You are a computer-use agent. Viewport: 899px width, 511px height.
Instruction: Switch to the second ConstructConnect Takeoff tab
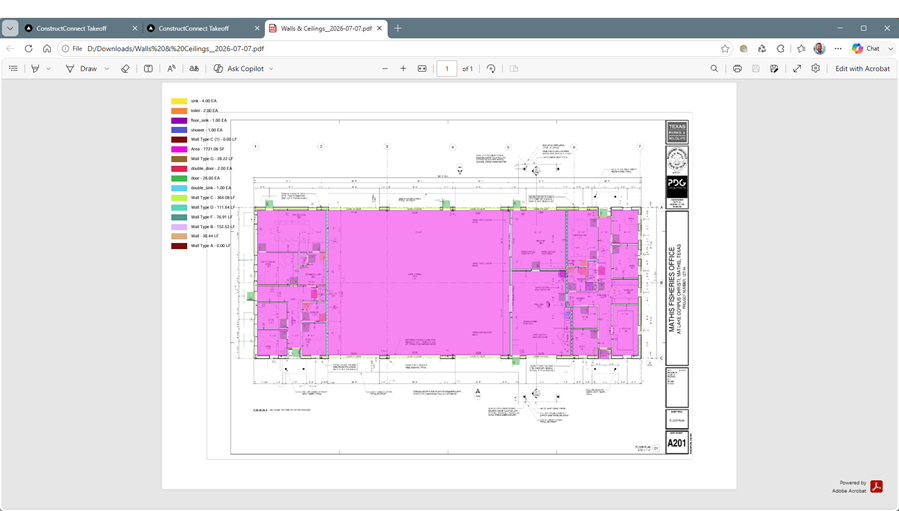pos(203,28)
